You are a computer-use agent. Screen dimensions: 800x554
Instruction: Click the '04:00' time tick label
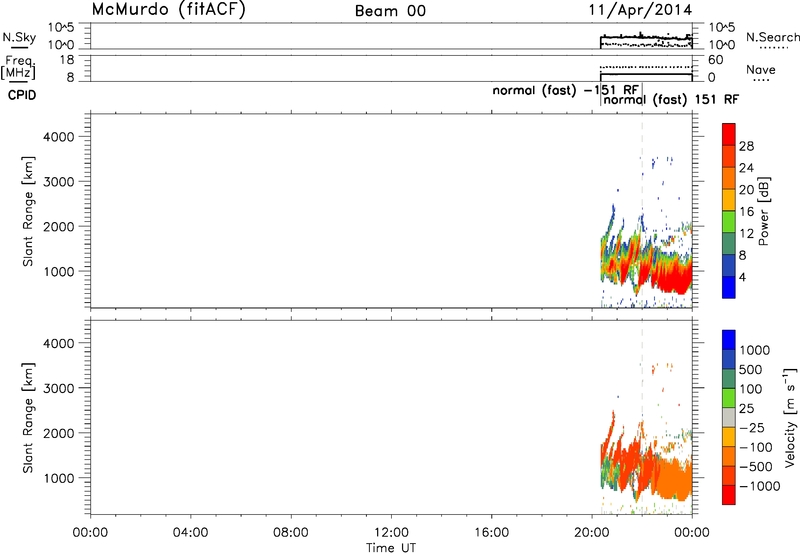(190, 533)
